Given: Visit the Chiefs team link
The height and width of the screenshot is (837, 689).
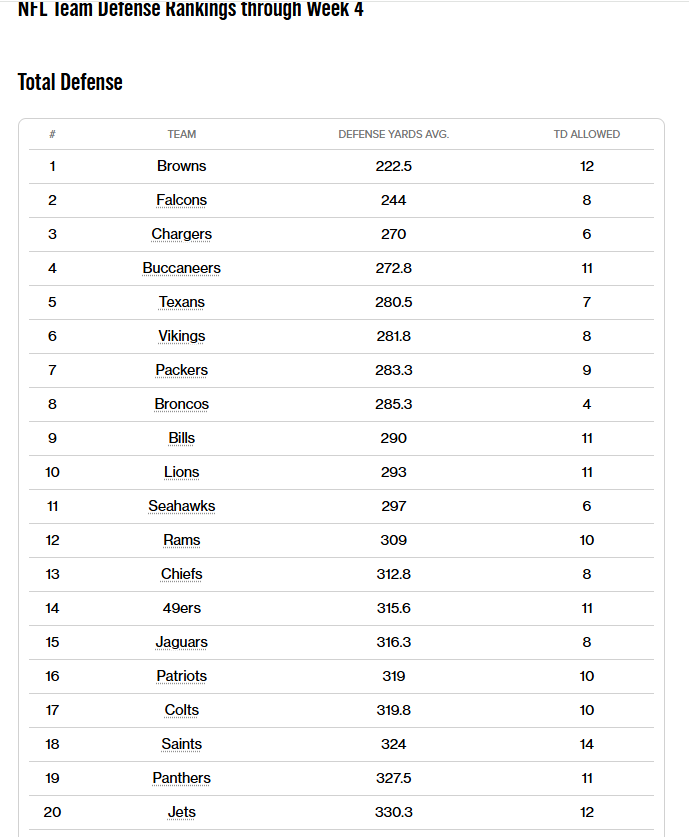Looking at the screenshot, I should [x=182, y=574].
